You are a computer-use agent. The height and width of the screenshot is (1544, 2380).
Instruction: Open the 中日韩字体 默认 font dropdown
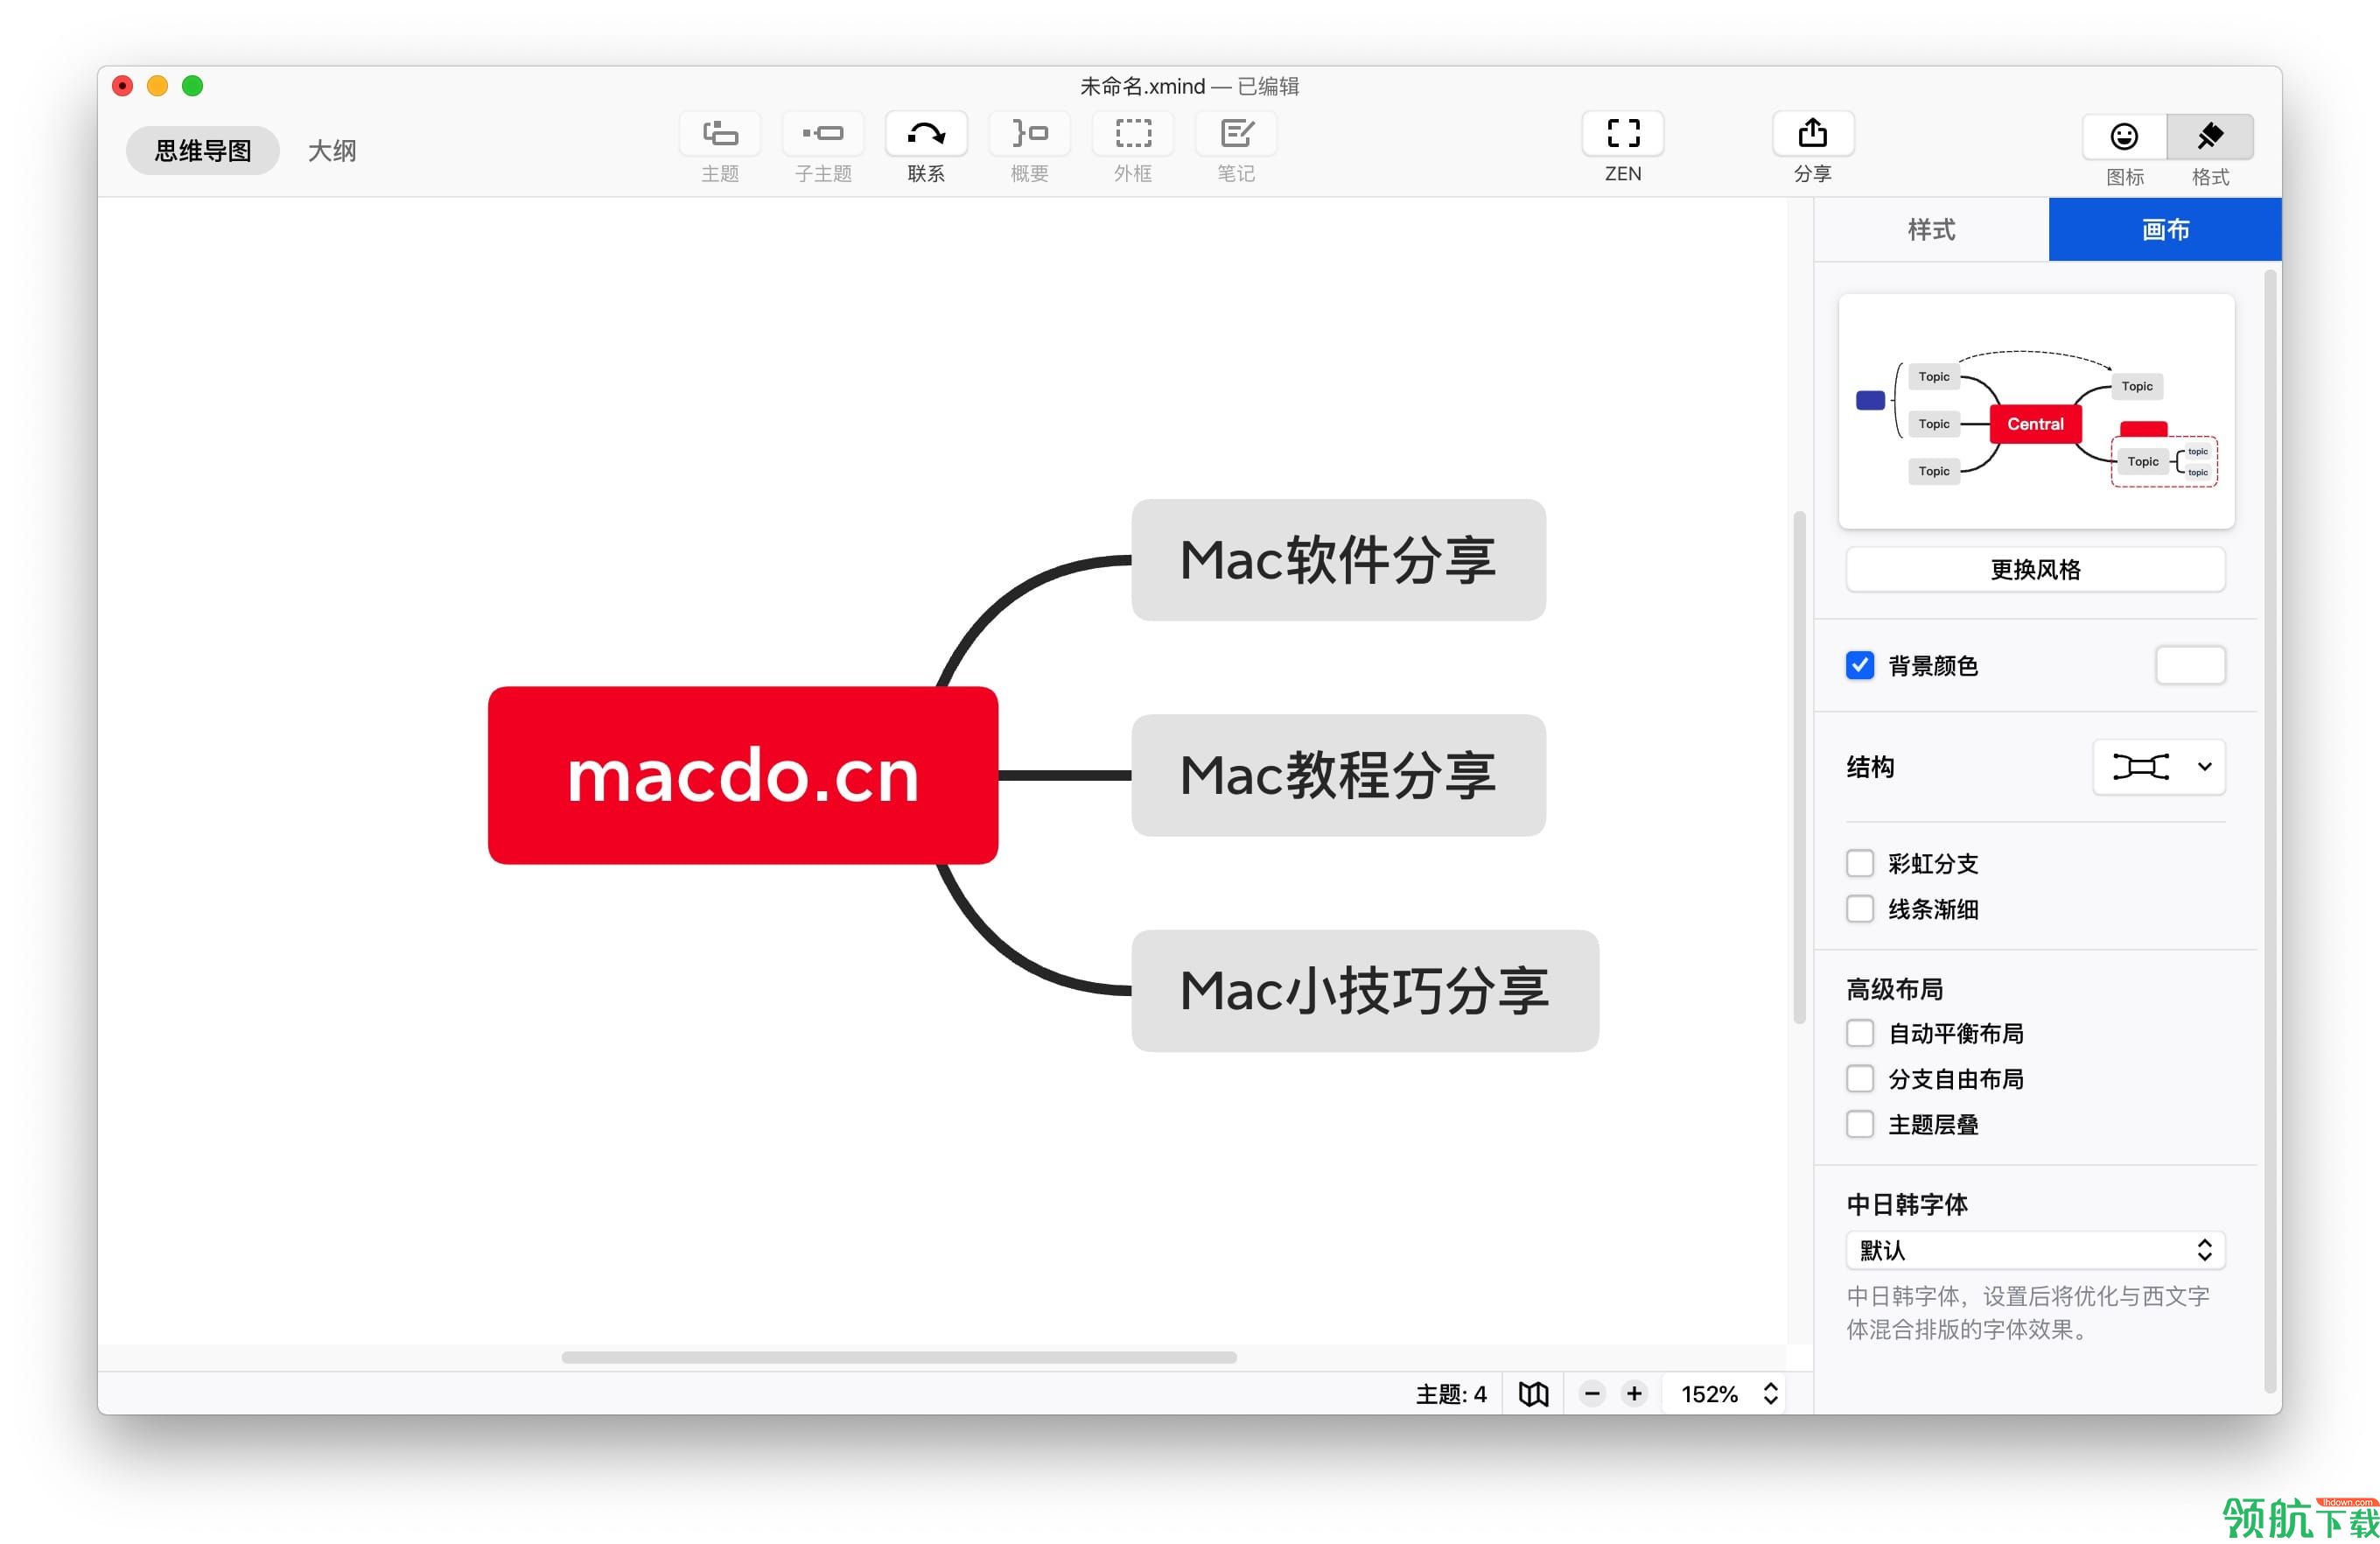(2035, 1250)
